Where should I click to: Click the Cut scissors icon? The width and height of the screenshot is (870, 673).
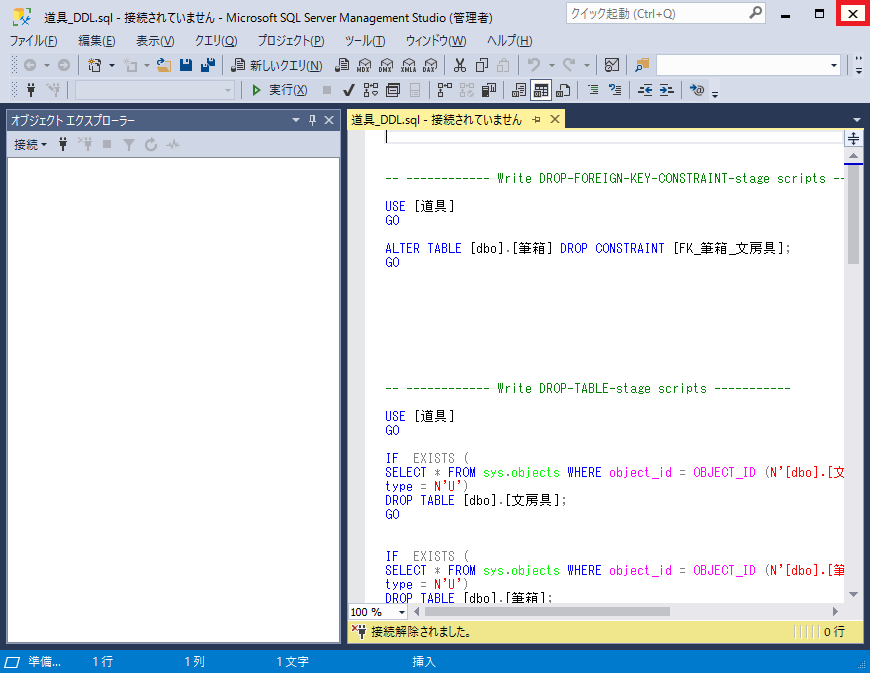459,65
